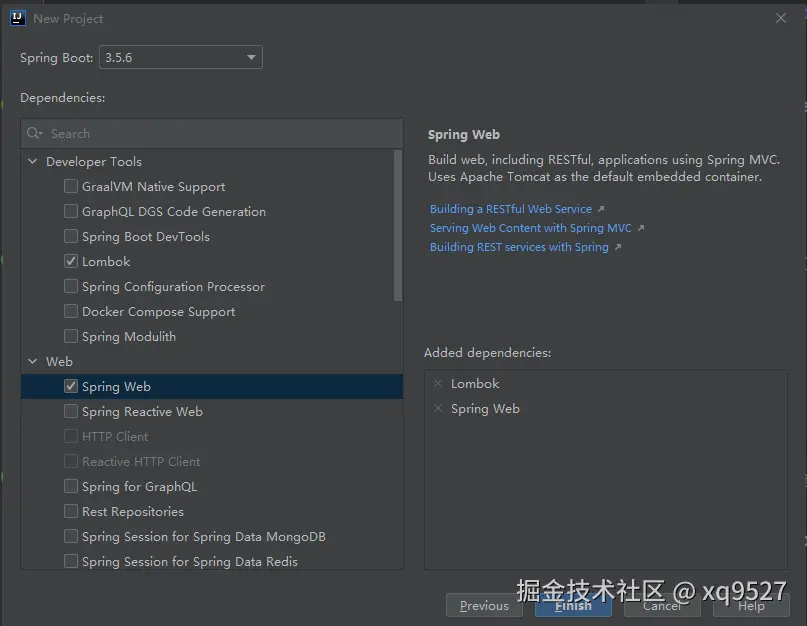Enable GraalVM Native Support checkbox
Viewport: 807px width, 626px height.
pos(71,186)
